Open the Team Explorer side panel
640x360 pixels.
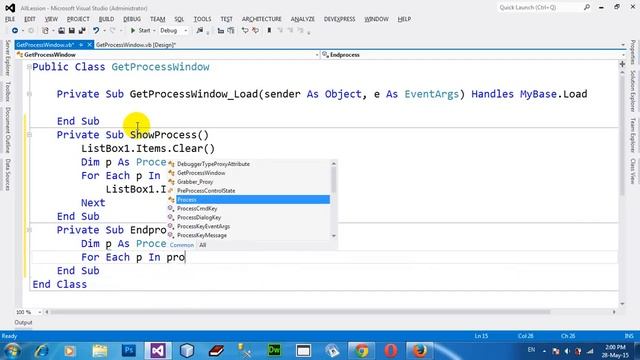[633, 135]
